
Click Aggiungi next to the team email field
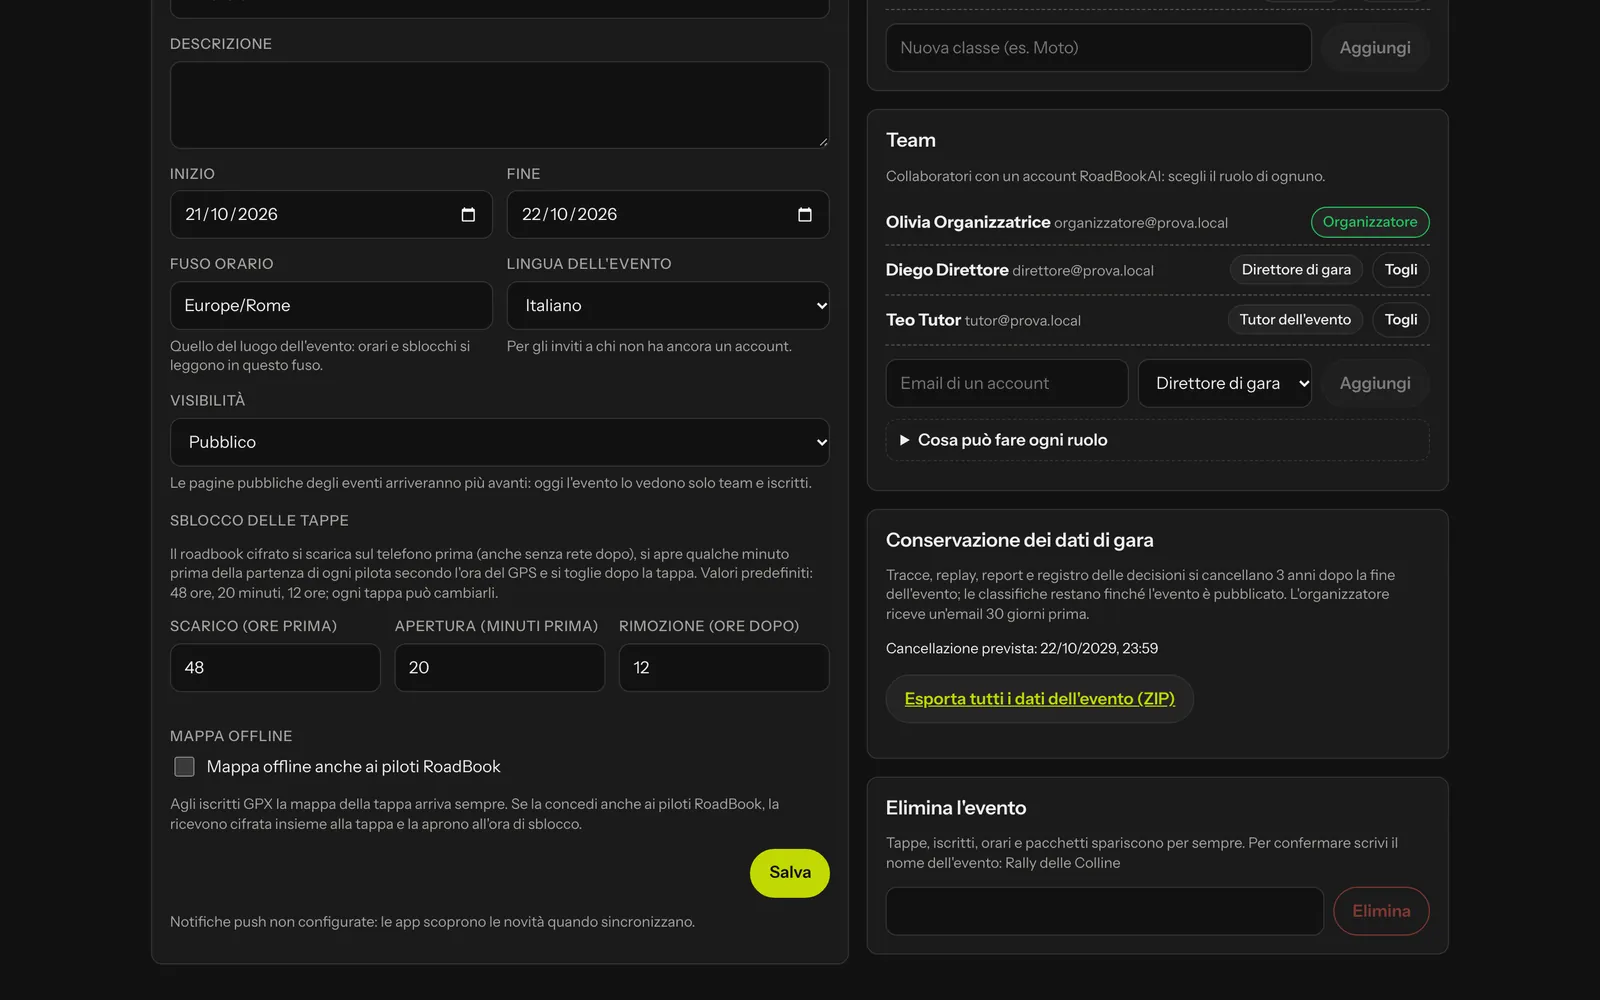coord(1375,383)
